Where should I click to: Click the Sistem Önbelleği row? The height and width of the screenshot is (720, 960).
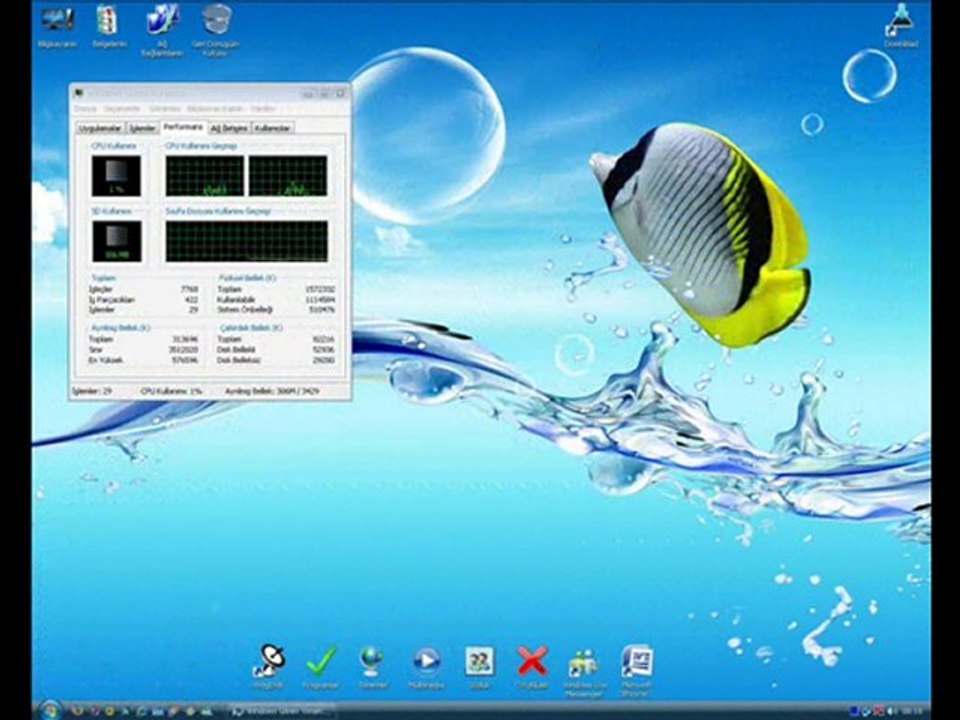pyautogui.click(x=276, y=310)
